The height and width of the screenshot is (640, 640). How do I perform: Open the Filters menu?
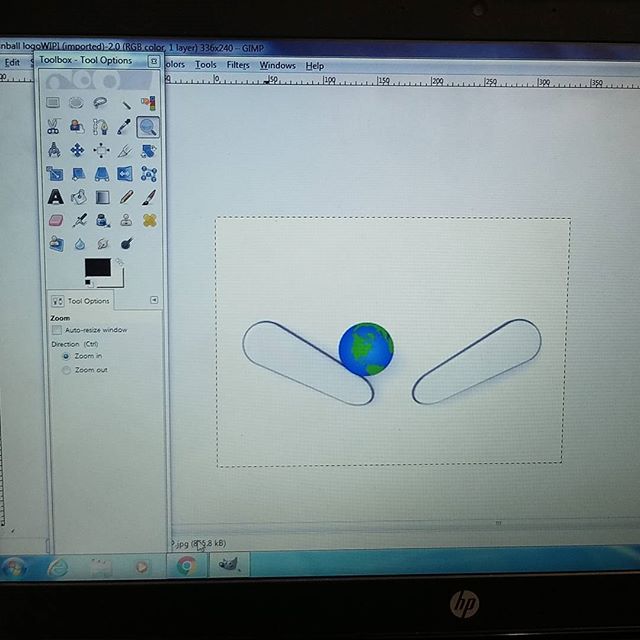(238, 65)
